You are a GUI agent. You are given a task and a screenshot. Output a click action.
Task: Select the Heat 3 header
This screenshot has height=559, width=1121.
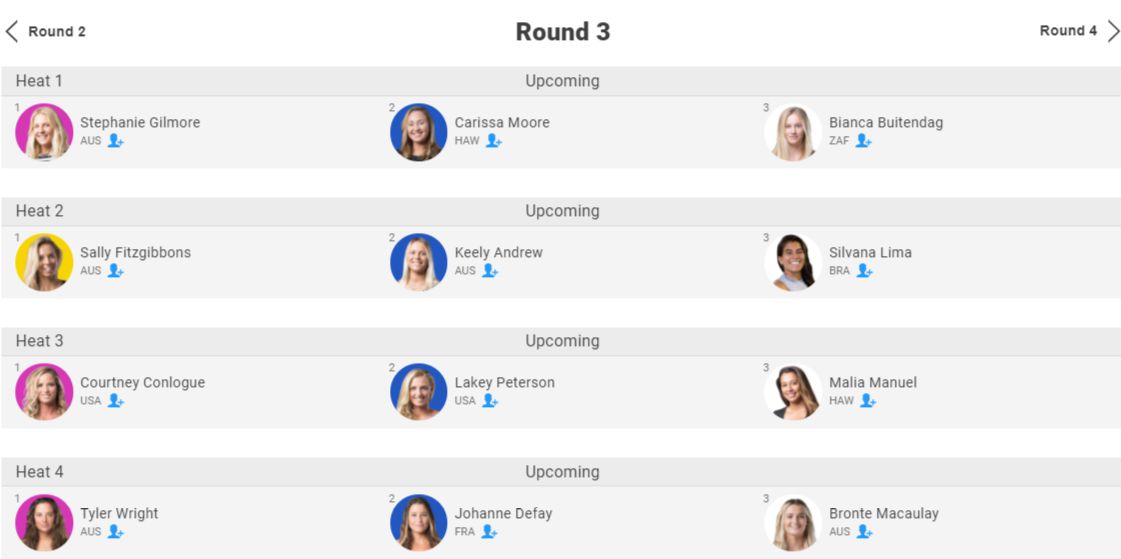click(560, 341)
